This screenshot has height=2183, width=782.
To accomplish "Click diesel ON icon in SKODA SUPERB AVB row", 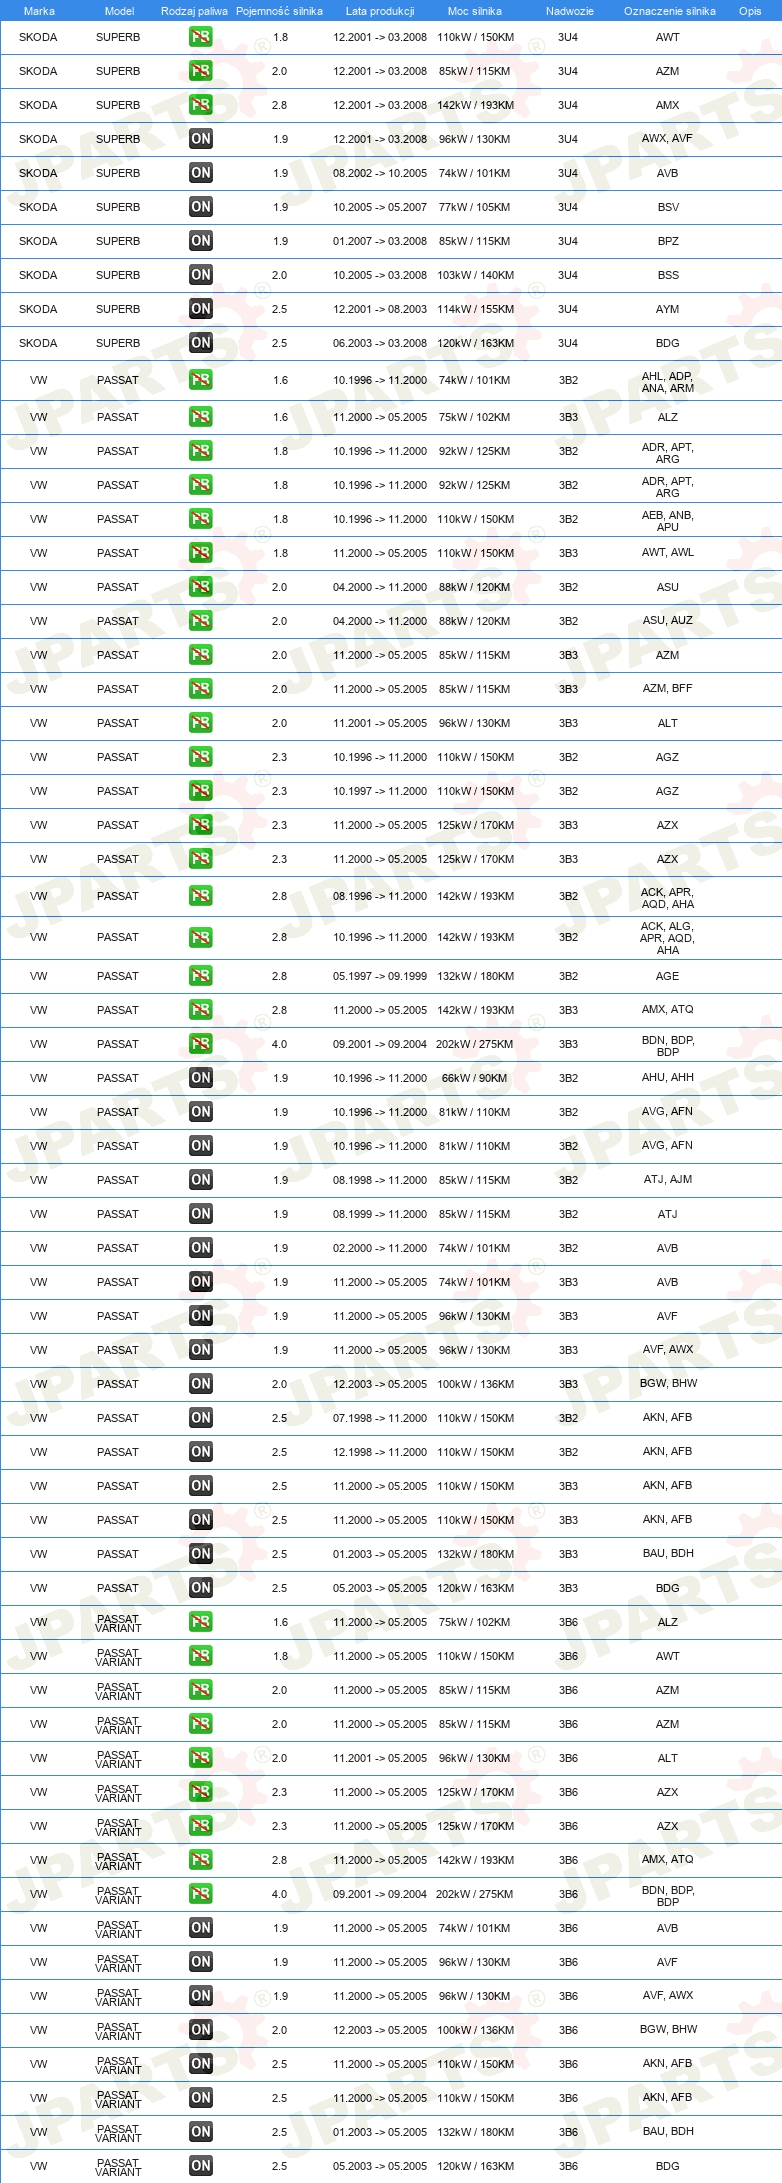I will click(x=201, y=173).
